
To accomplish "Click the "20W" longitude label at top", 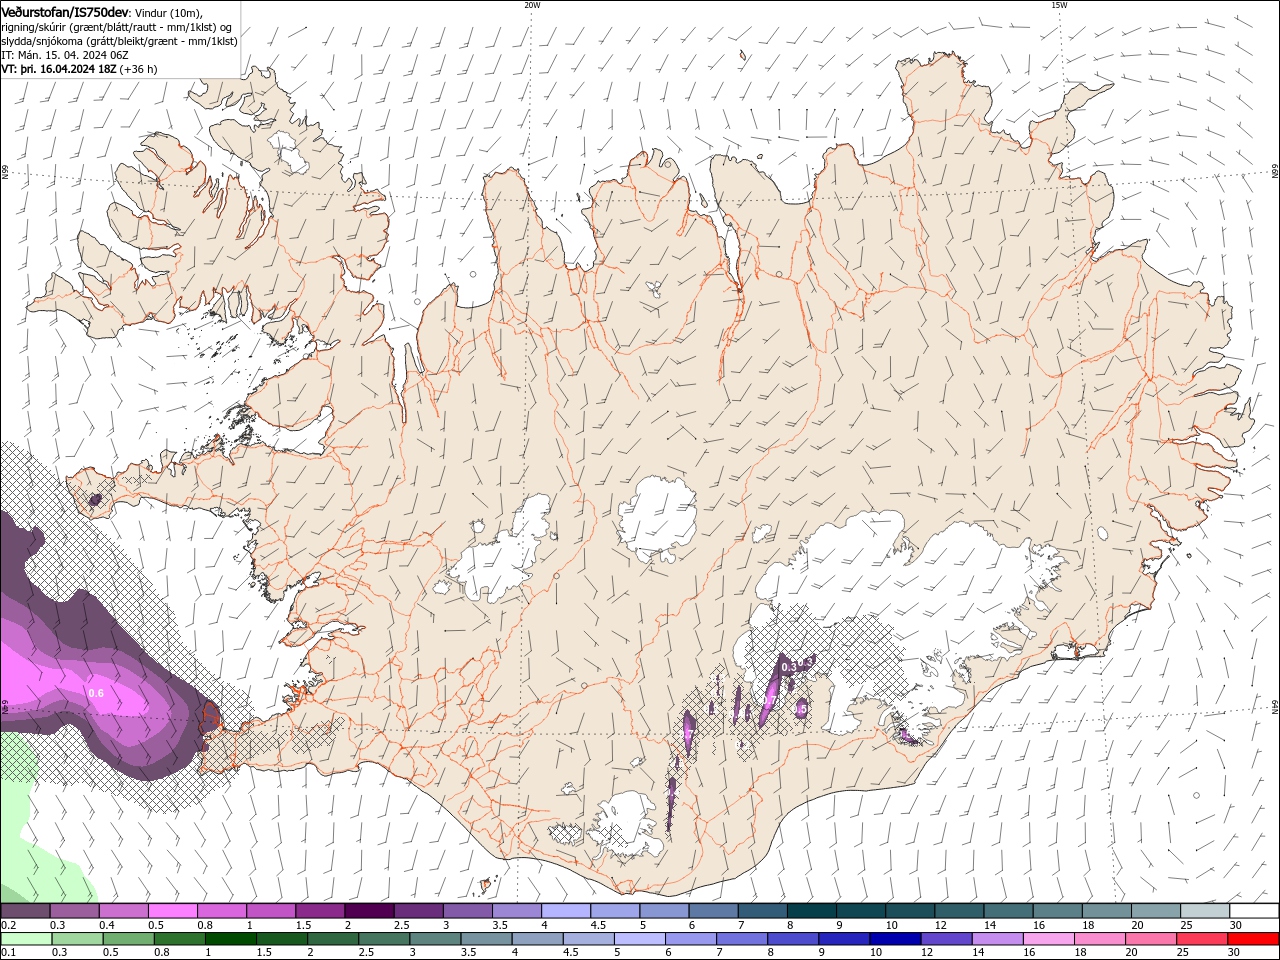I will click(532, 5).
